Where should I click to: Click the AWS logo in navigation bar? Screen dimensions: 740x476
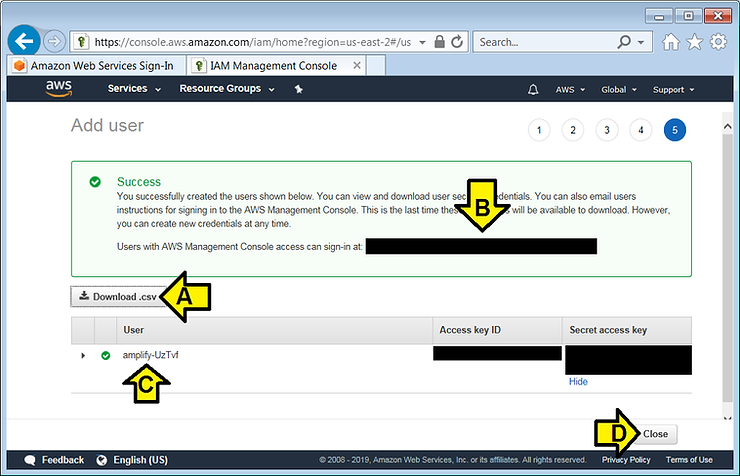[59, 89]
